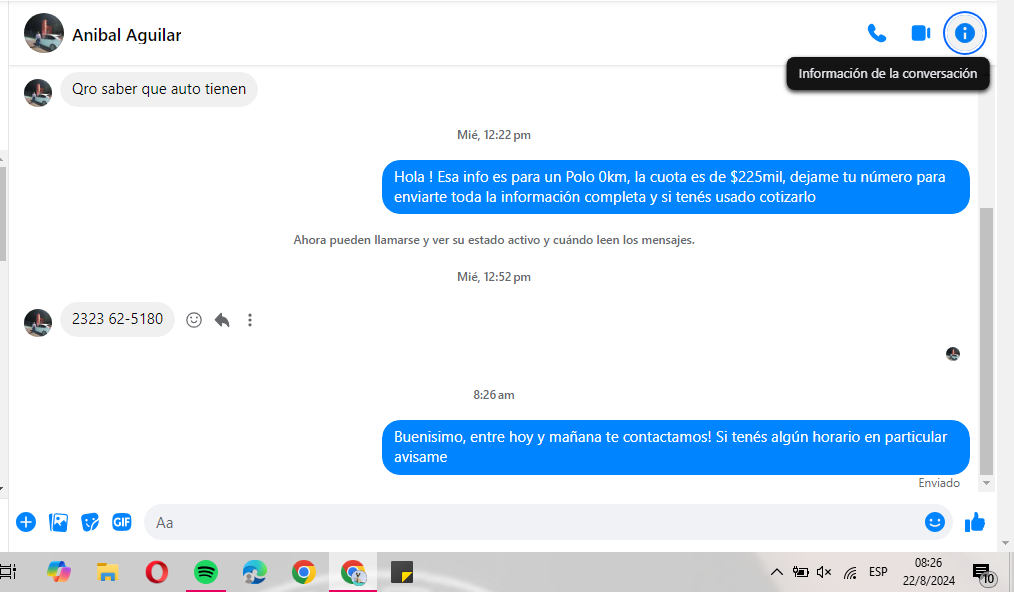Start a voice call with Anibal Aguilar
1014x592 pixels.
click(876, 33)
